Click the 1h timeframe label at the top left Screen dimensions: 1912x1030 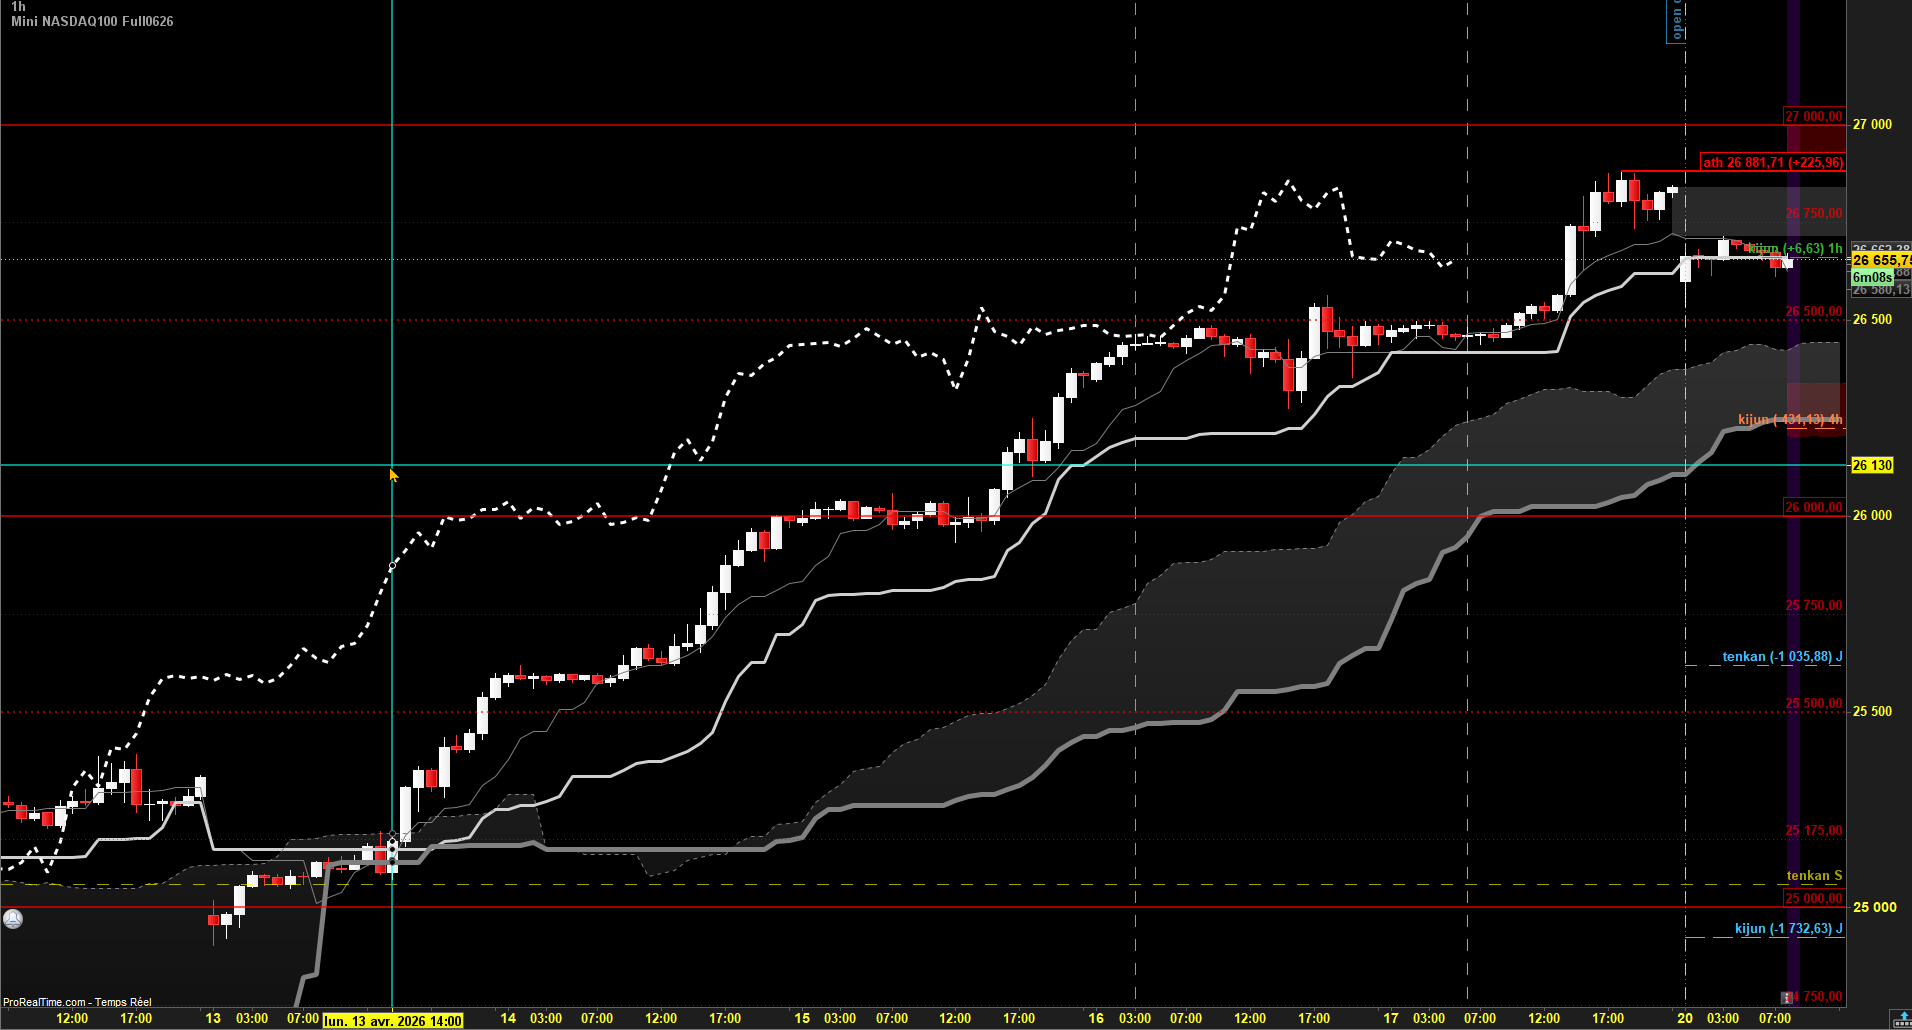(x=18, y=7)
